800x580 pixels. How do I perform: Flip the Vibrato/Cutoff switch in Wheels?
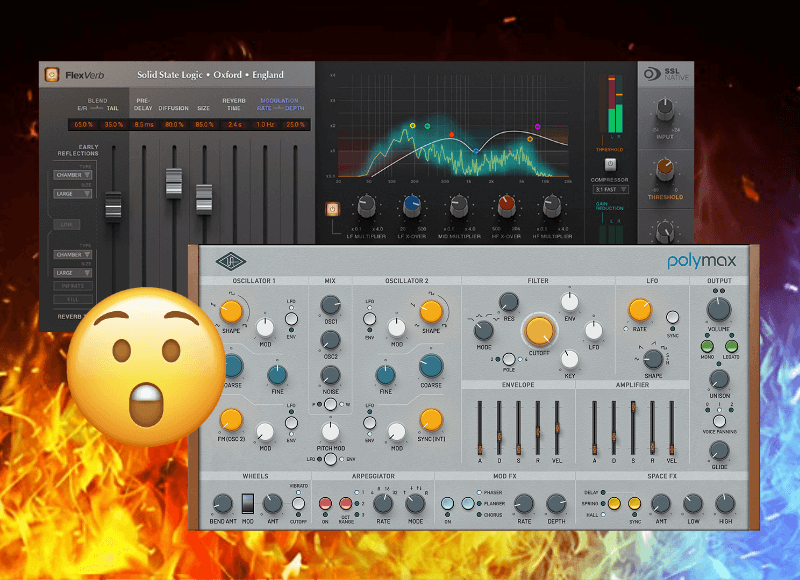[x=298, y=504]
